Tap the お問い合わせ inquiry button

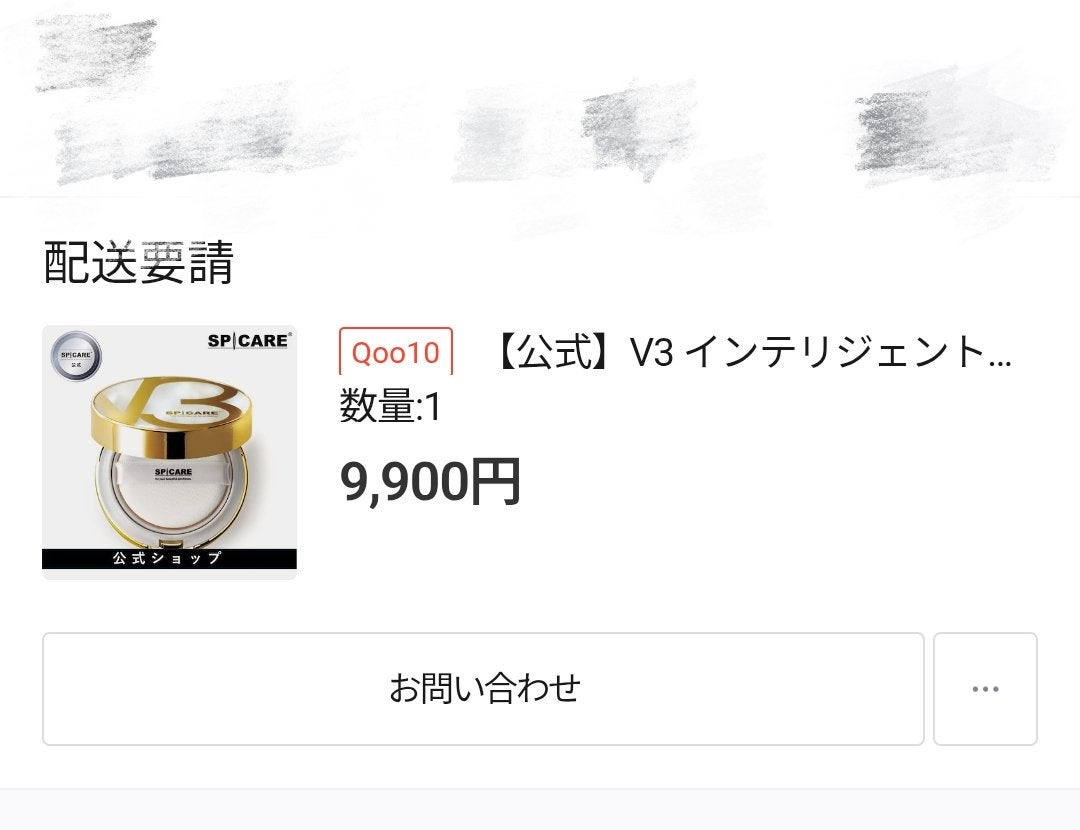483,689
